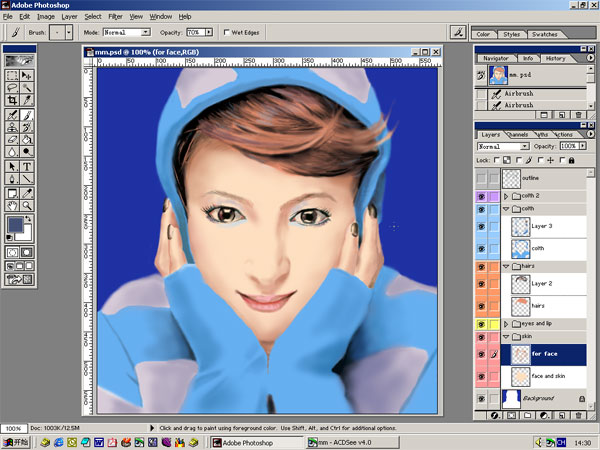The height and width of the screenshot is (450, 600).
Task: Select the Type tool
Action: (x=26, y=166)
